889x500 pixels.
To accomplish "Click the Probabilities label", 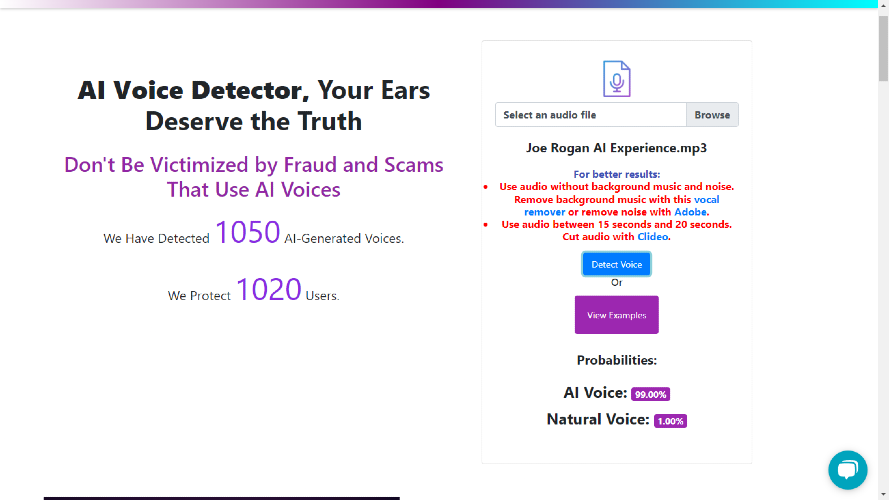I will coord(616,360).
